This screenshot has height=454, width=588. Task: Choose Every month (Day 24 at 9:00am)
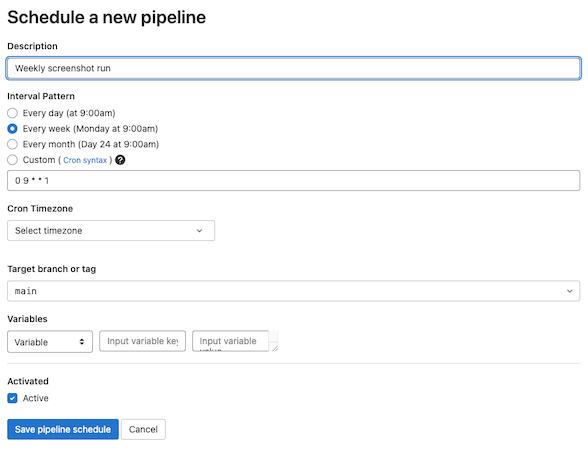click(12, 144)
